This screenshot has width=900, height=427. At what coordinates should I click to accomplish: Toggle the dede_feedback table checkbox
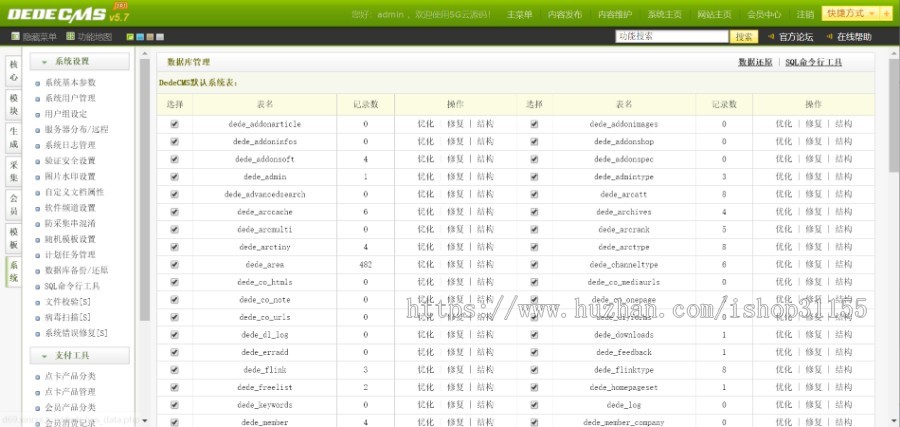534,352
